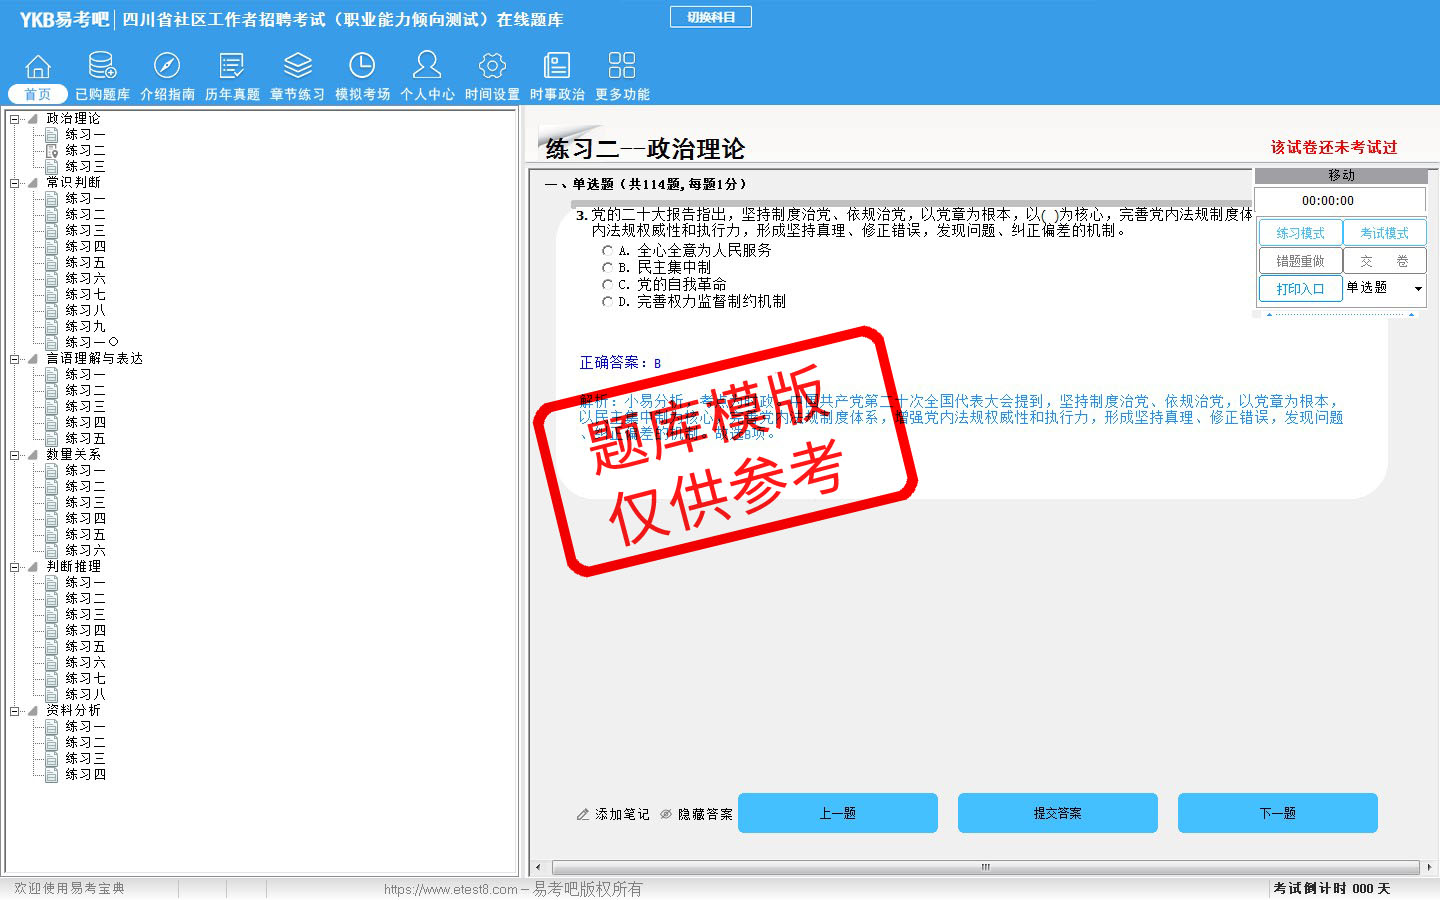The image size is (1440, 900).
Task: Open the 章节练习 layers icon
Action: (x=297, y=66)
